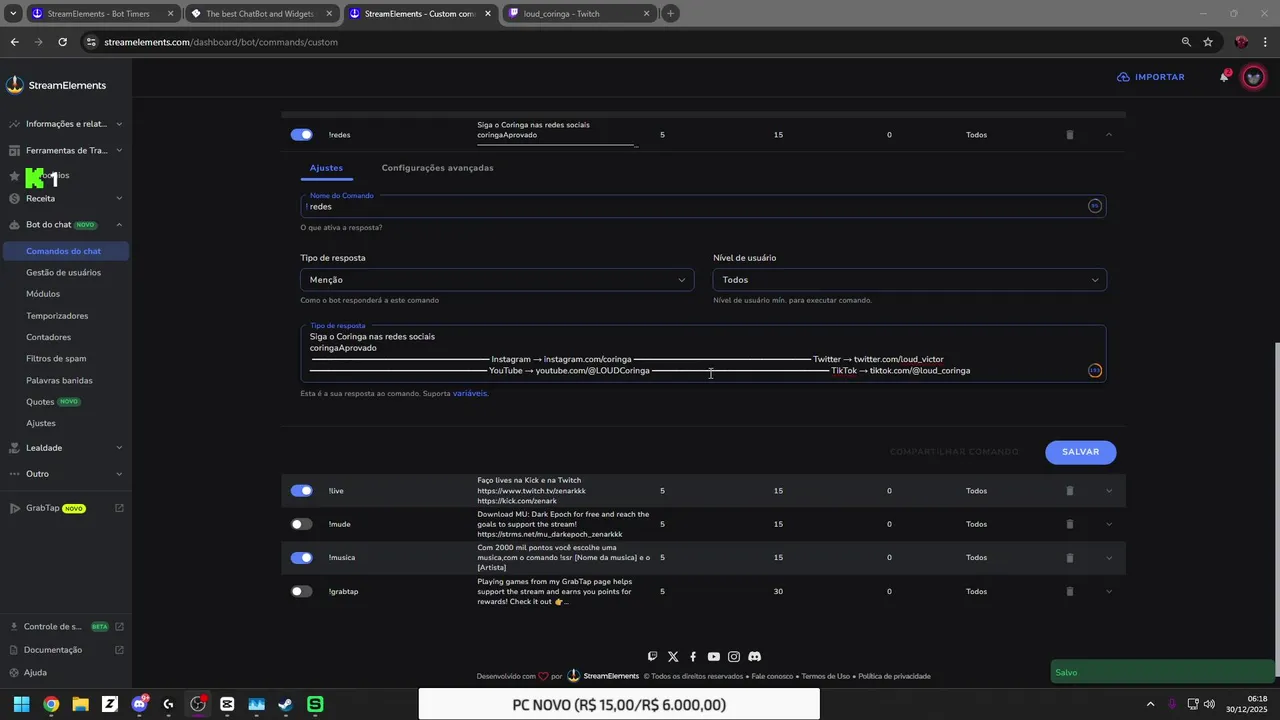Viewport: 1280px width, 720px height.
Task: Toggle the !redes command off
Action: pos(301,134)
